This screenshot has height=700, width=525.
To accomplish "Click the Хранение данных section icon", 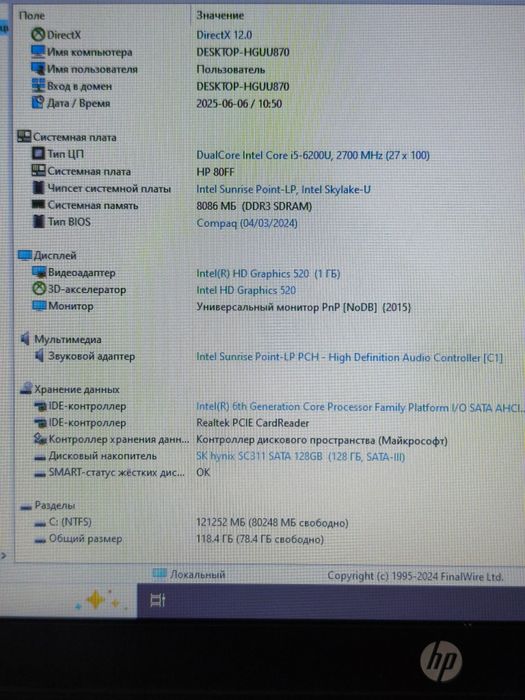I will [x=26, y=389].
